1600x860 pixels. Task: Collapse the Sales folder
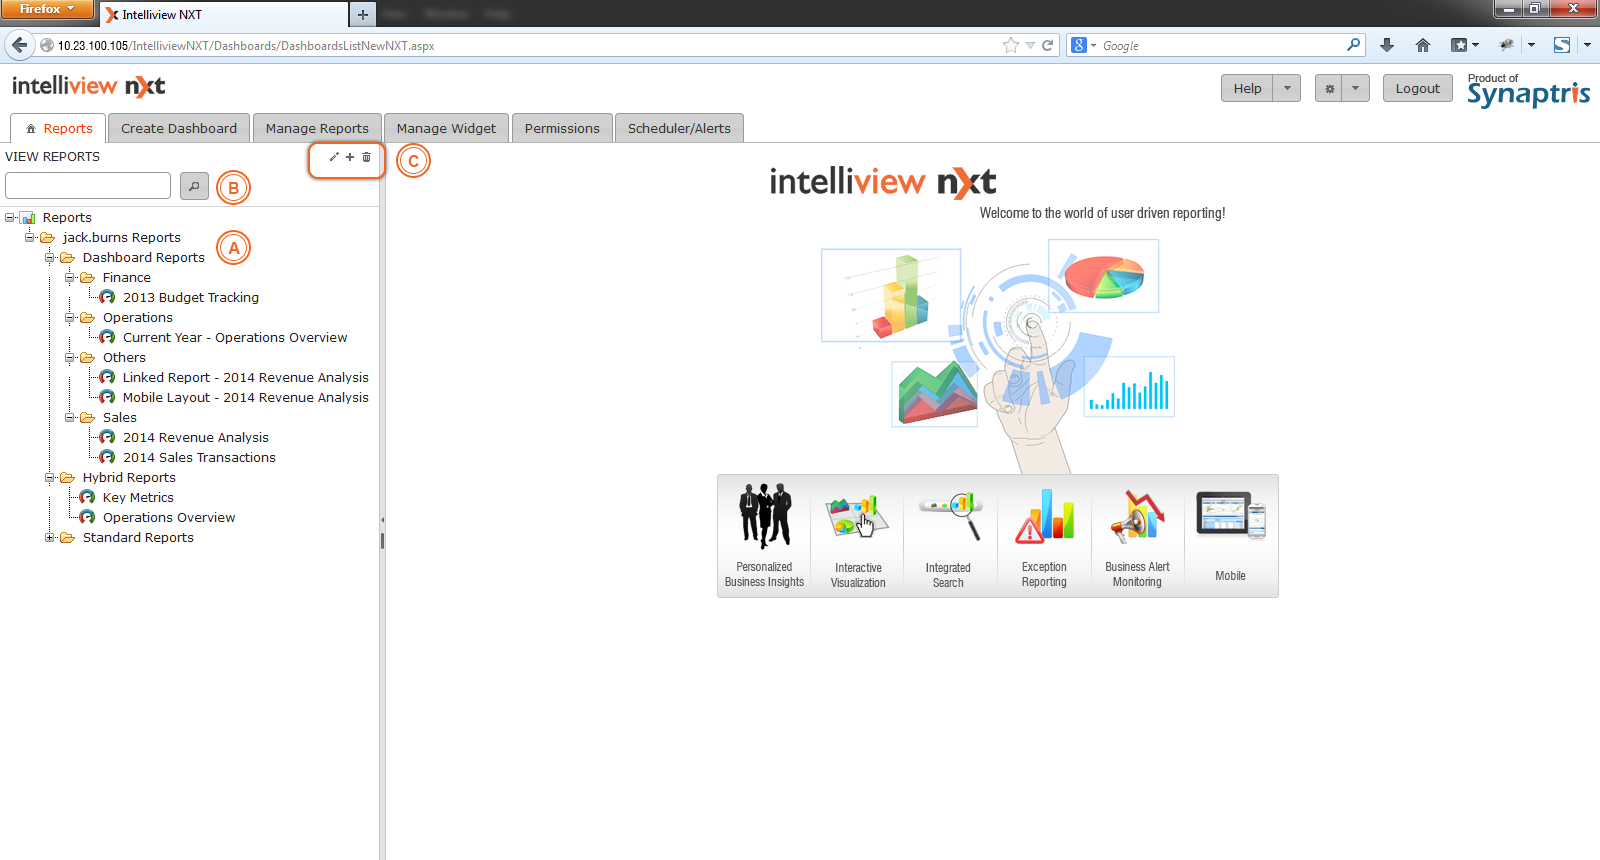coord(70,417)
